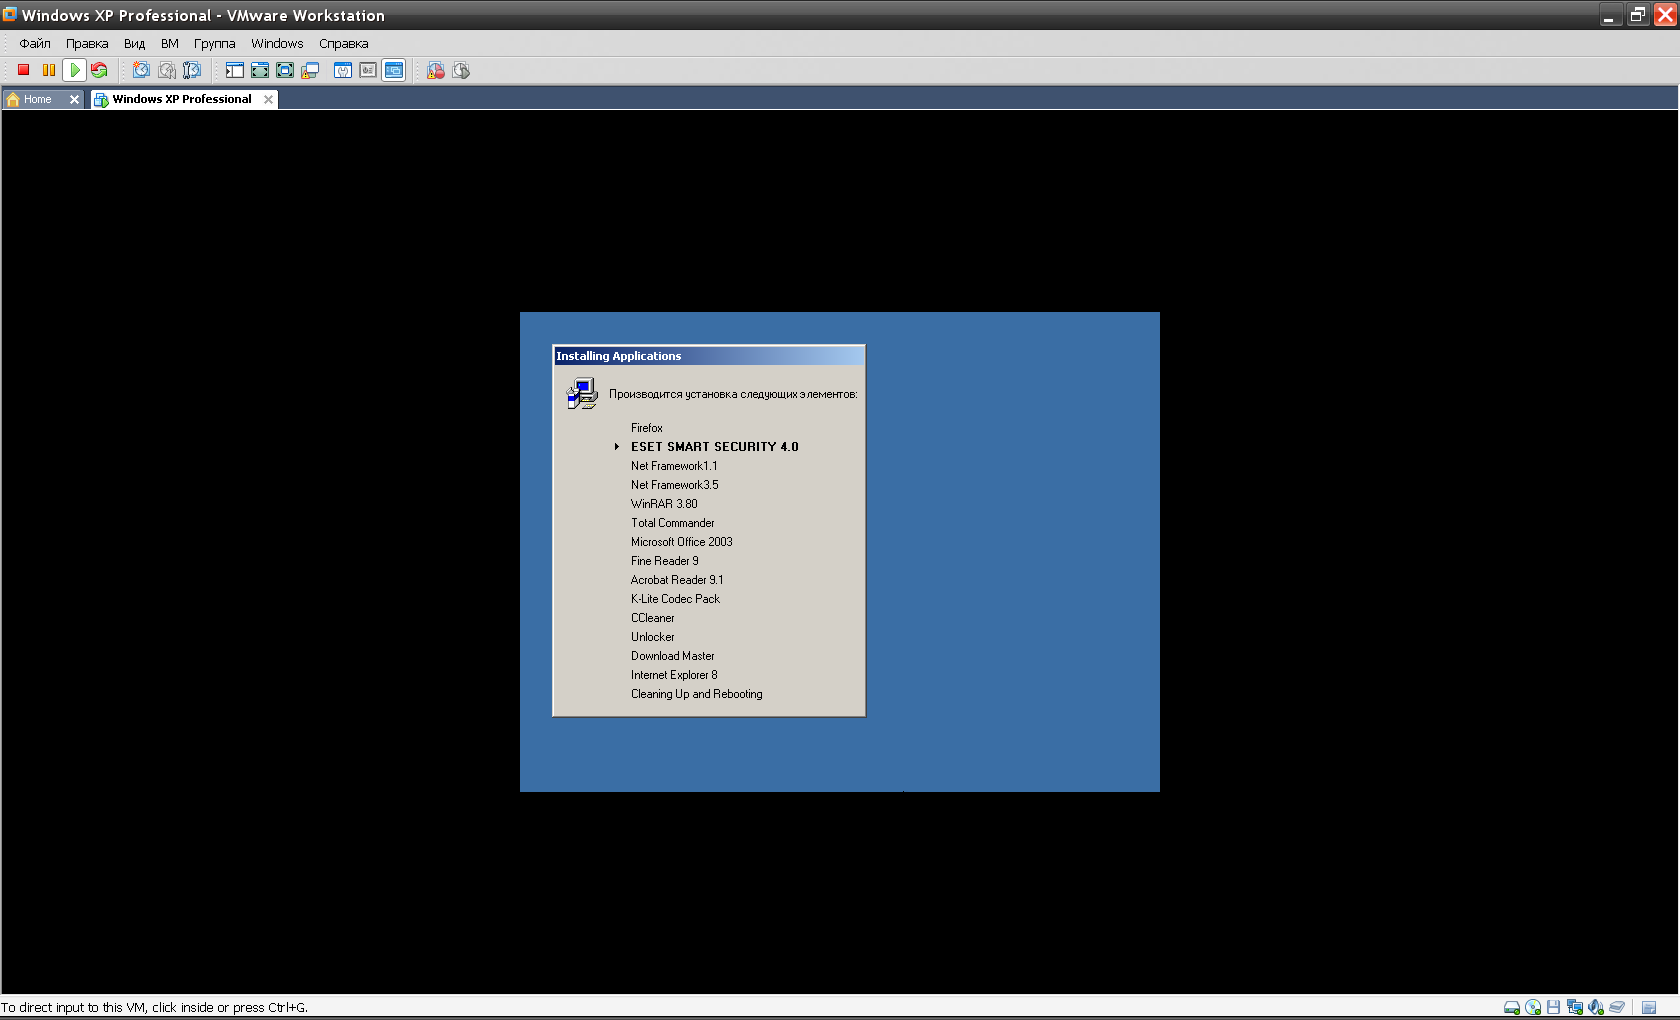Open the Справка menu
Screen dimensions: 1680x1020
344,43
